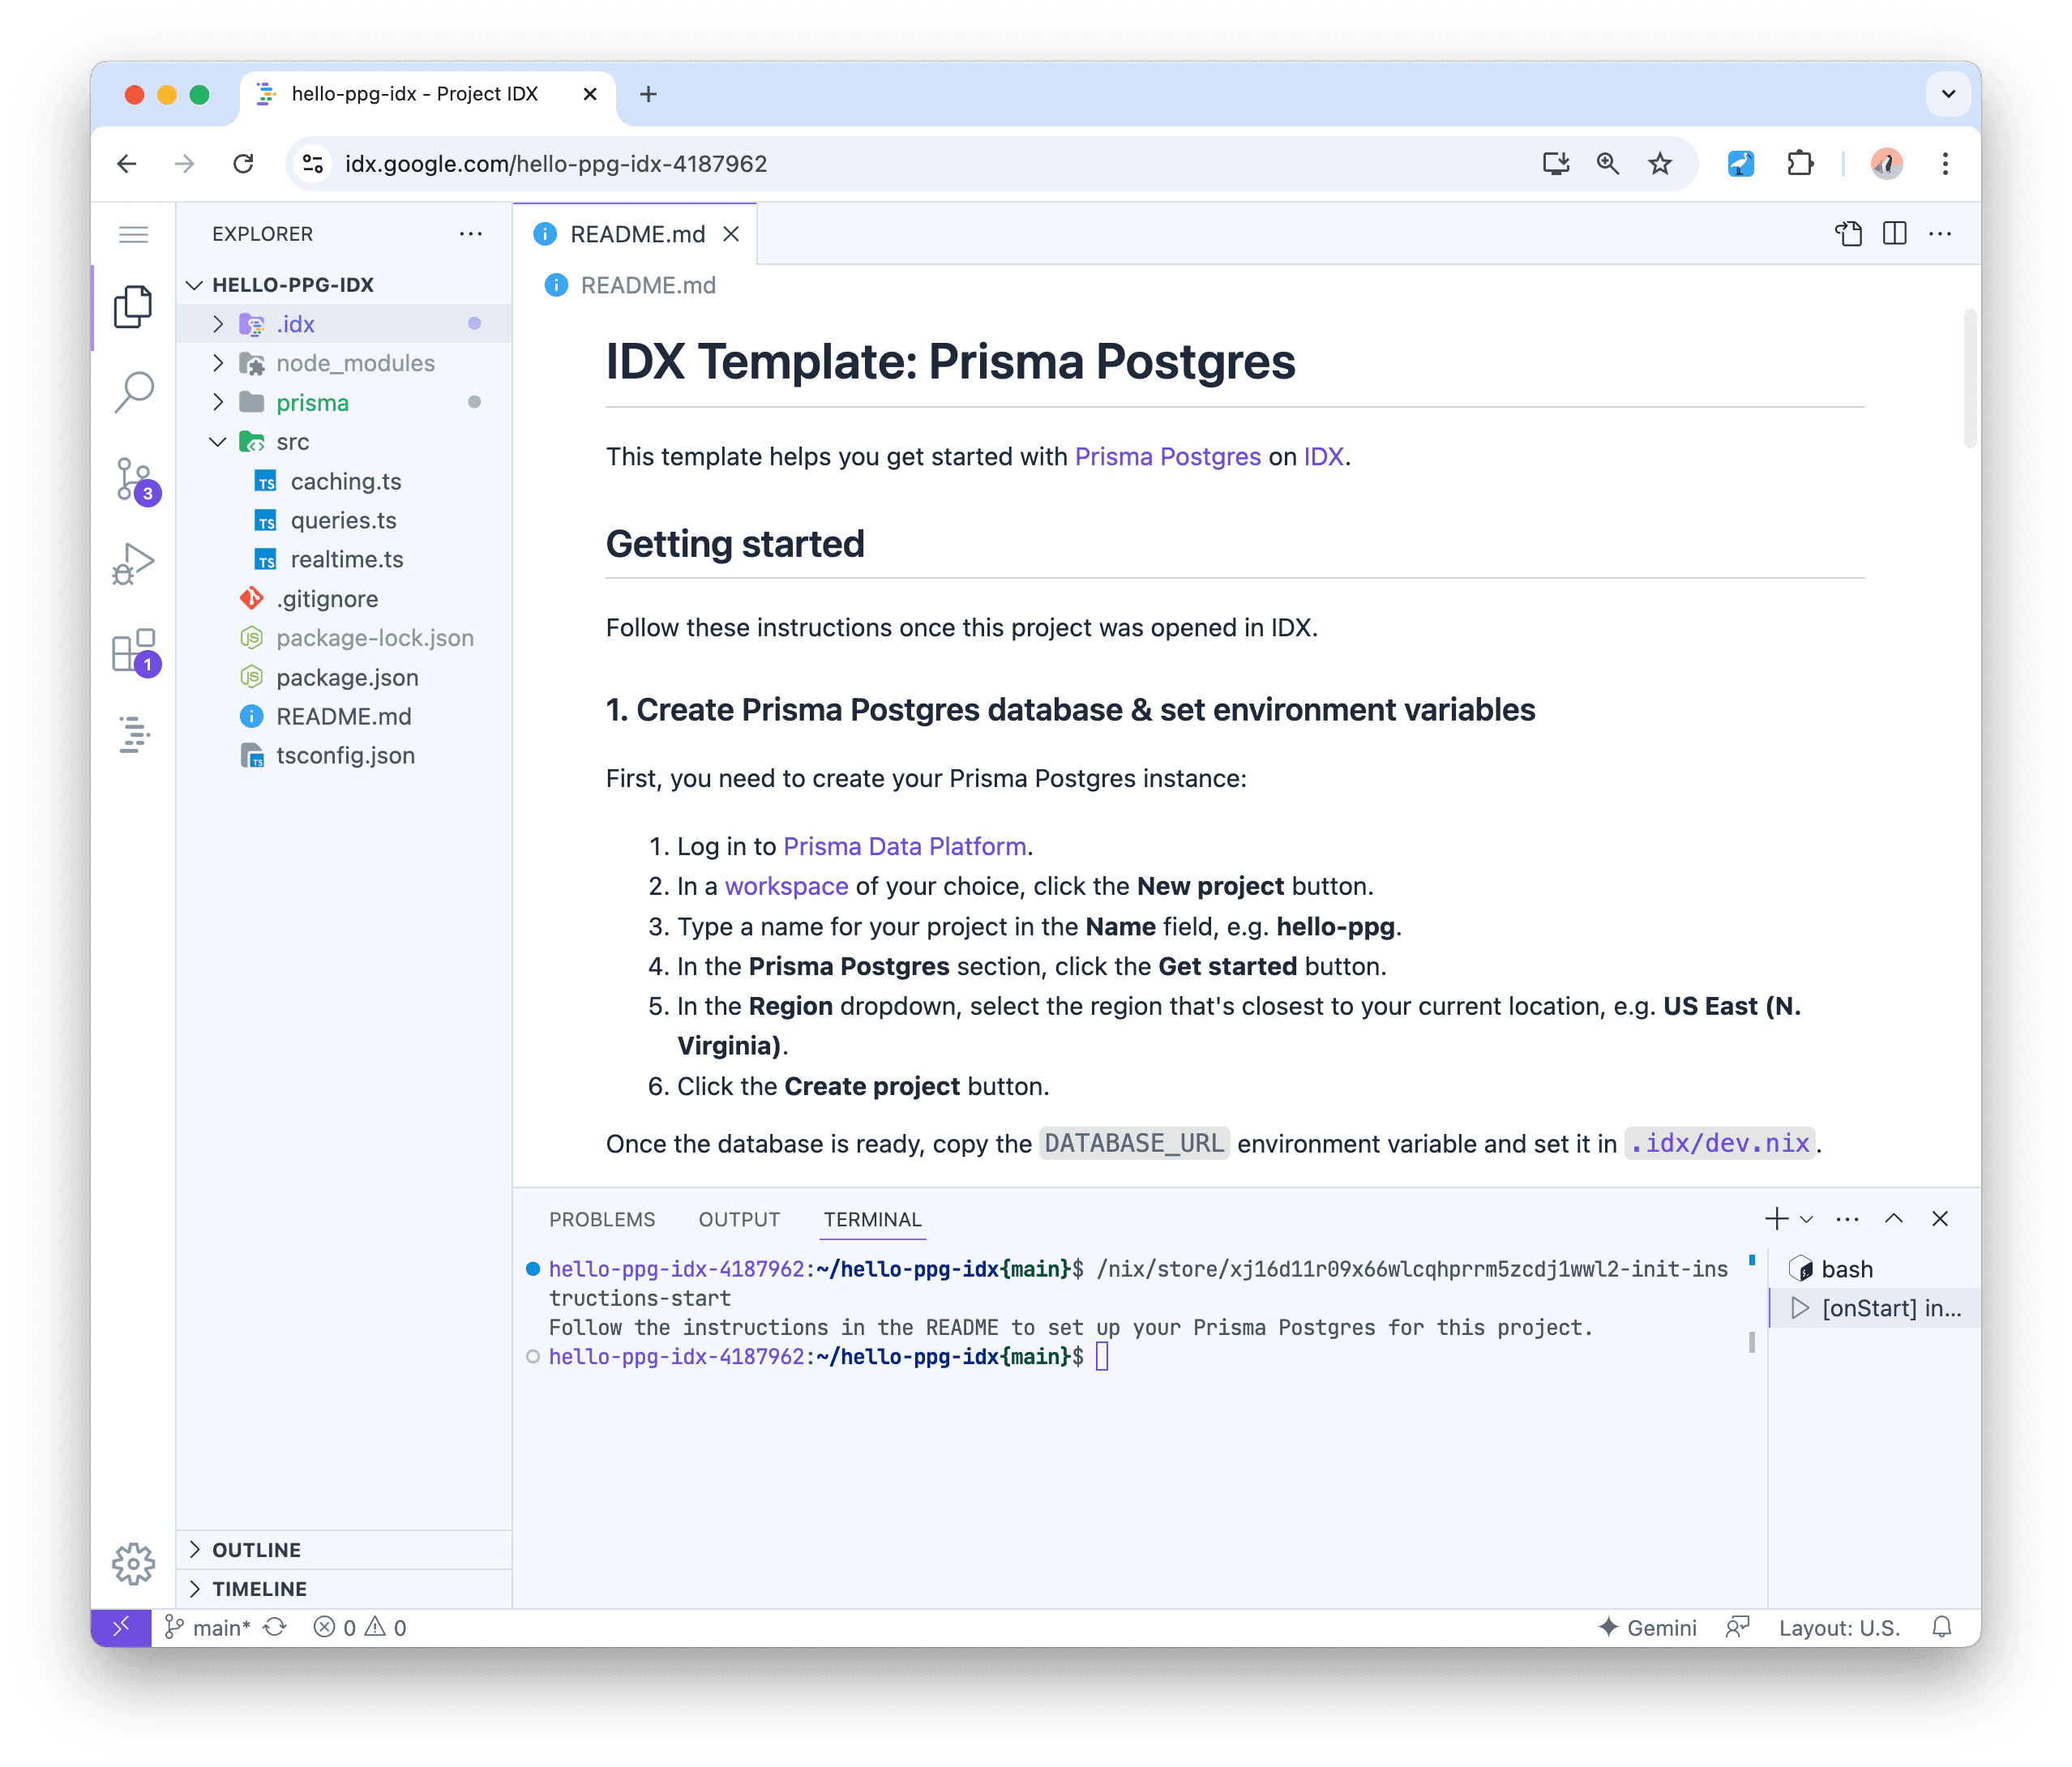Image resolution: width=2072 pixels, height=1767 pixels.
Task: Open the Prisma Data Platform link
Action: 904,846
